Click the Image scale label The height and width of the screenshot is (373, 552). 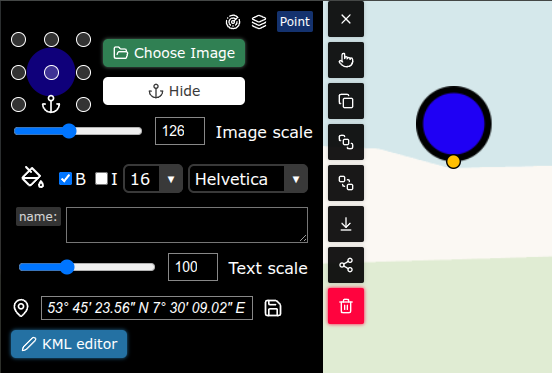(x=264, y=132)
